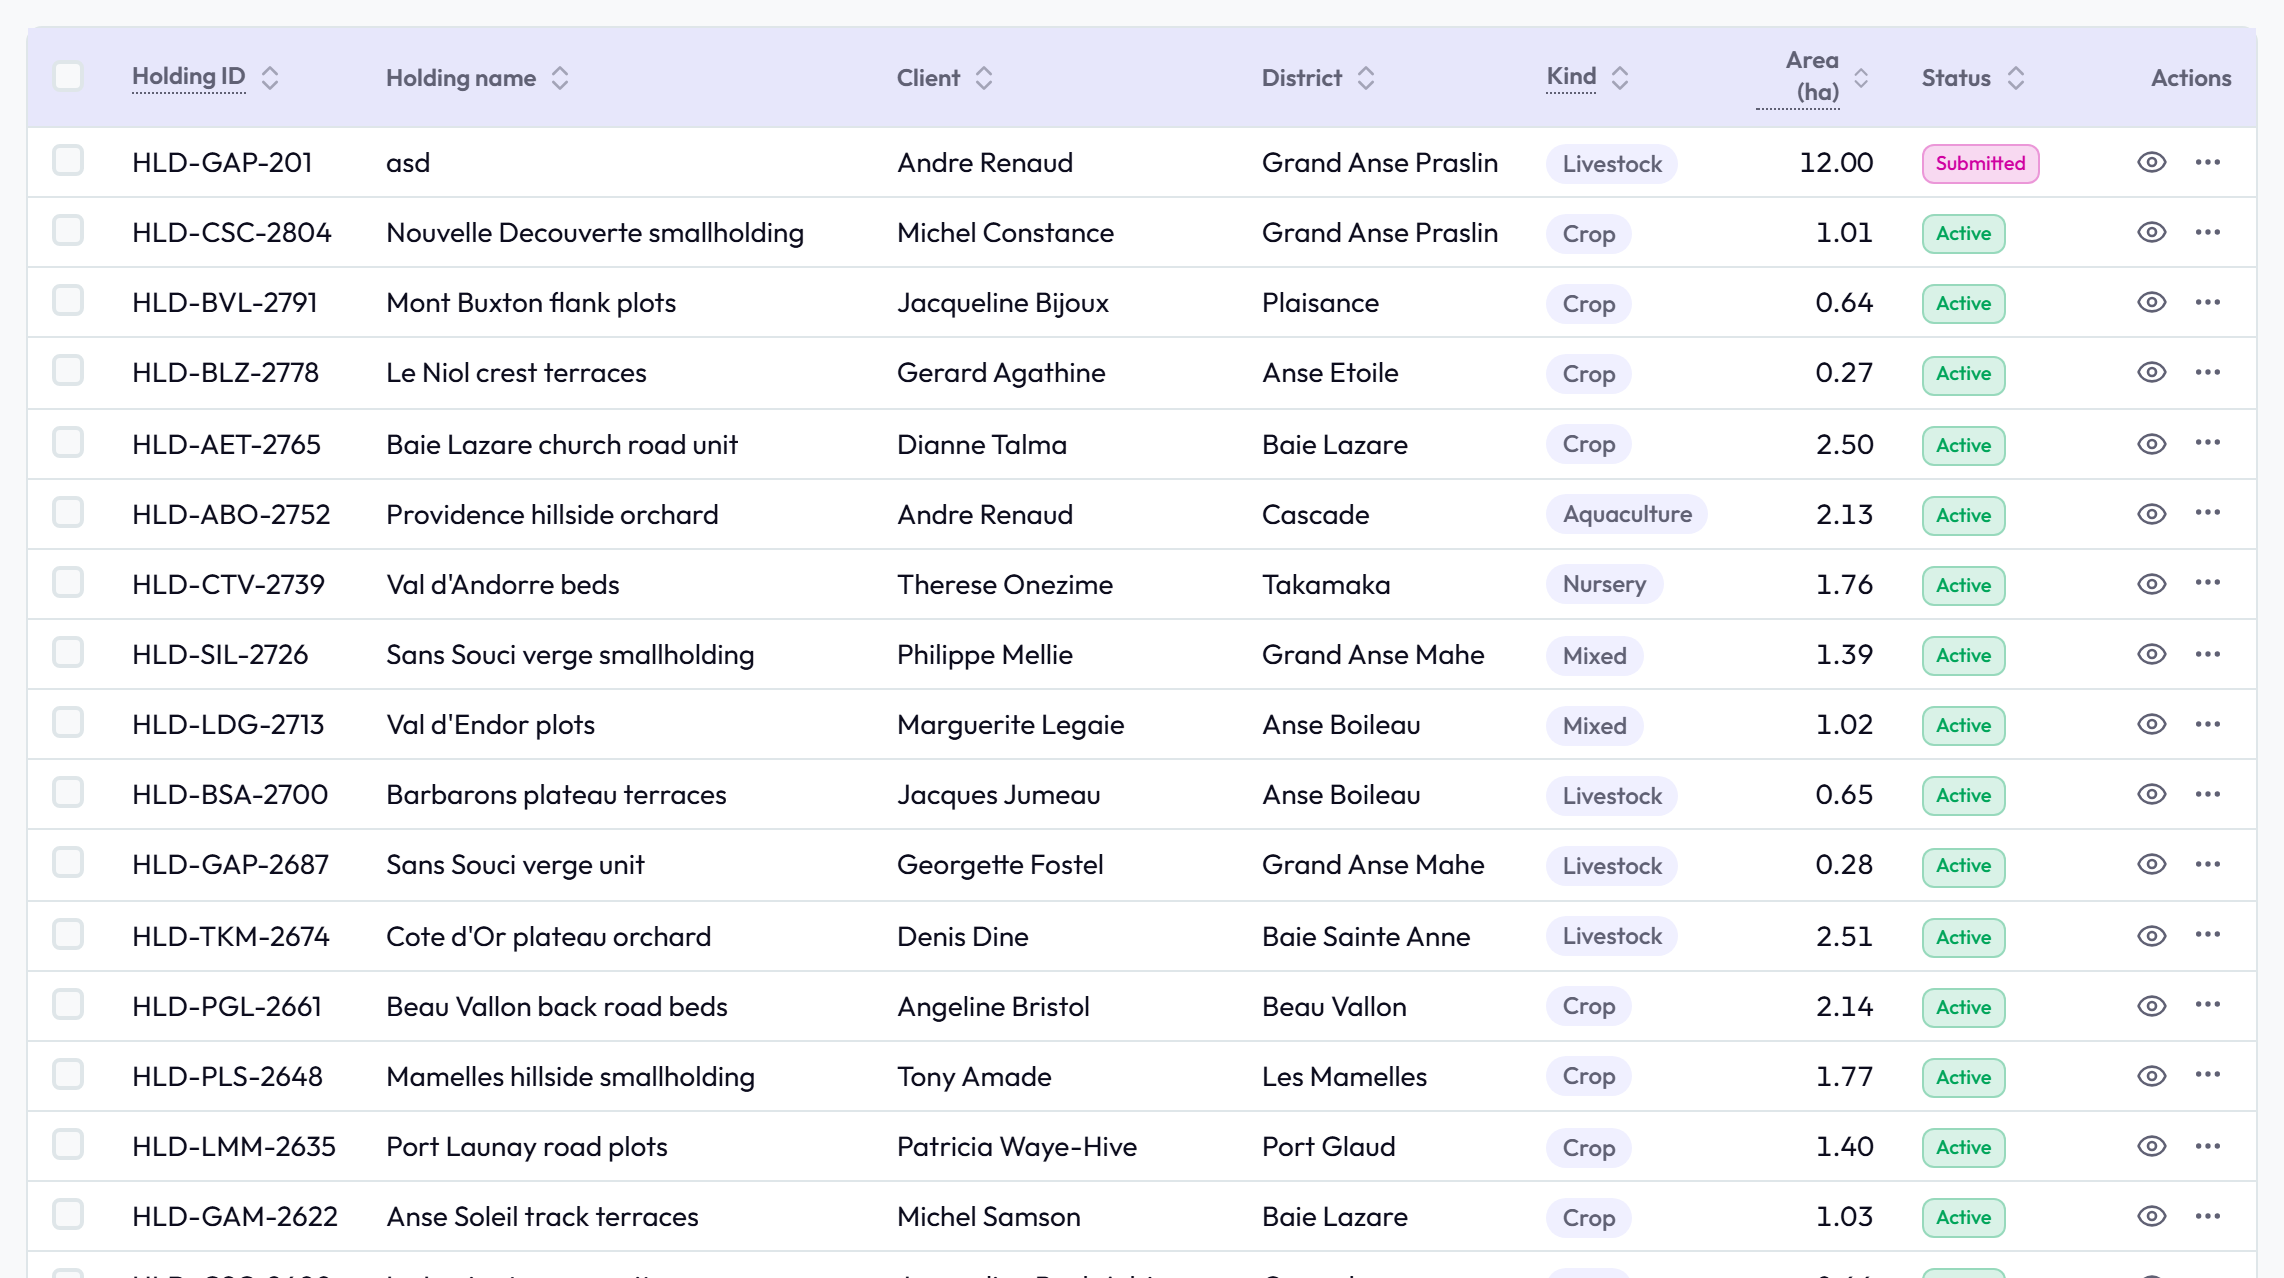The image size is (2284, 1278).
Task: Click the Nursery kind tag
Action: tap(1604, 584)
